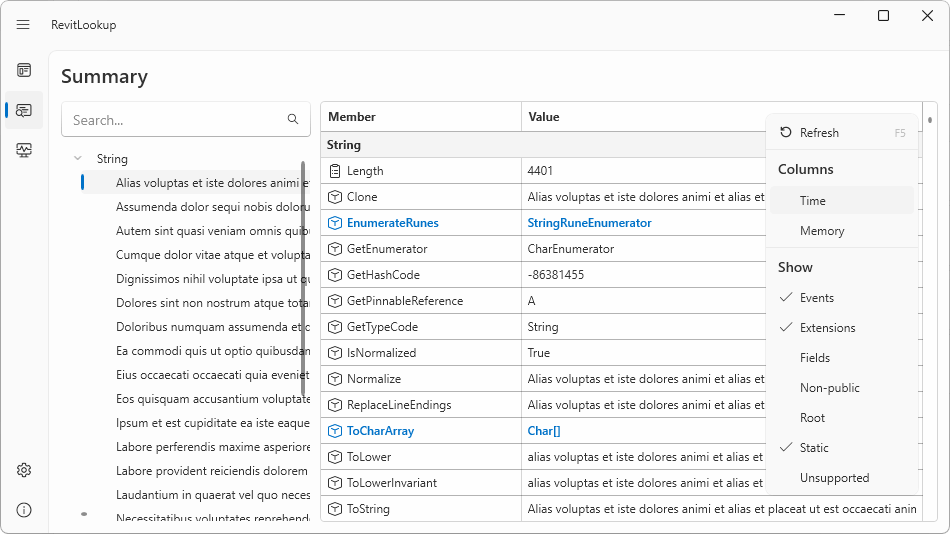This screenshot has height=534, width=950.
Task: Collapse the String tree node
Action: [78, 159]
